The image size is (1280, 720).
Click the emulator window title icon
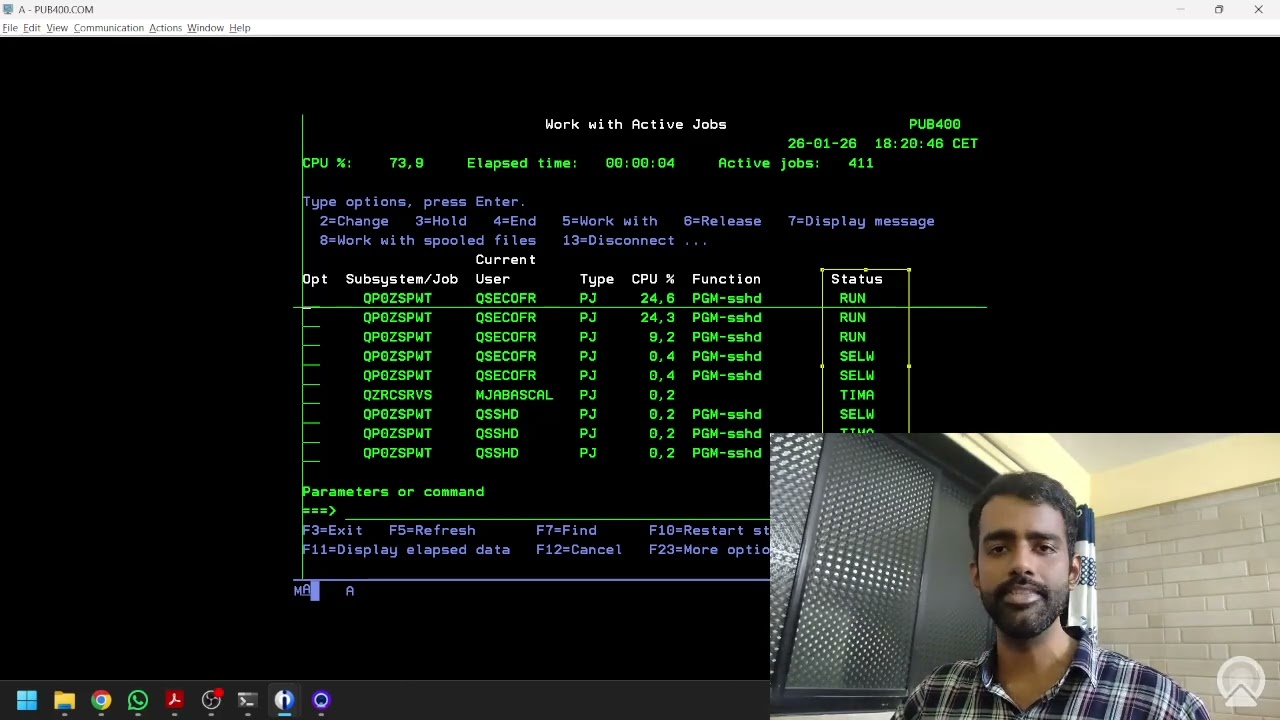point(8,9)
